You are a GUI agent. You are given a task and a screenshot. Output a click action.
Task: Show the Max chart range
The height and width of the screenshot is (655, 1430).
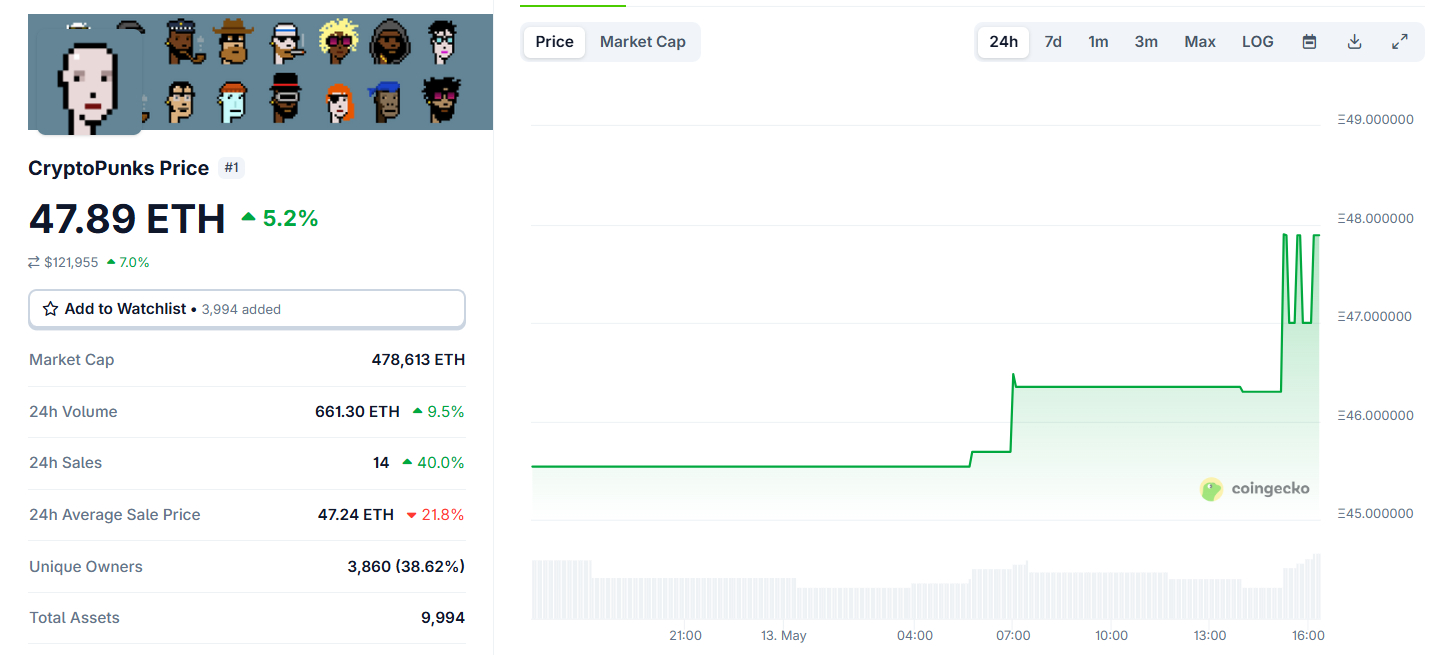pyautogui.click(x=1200, y=42)
